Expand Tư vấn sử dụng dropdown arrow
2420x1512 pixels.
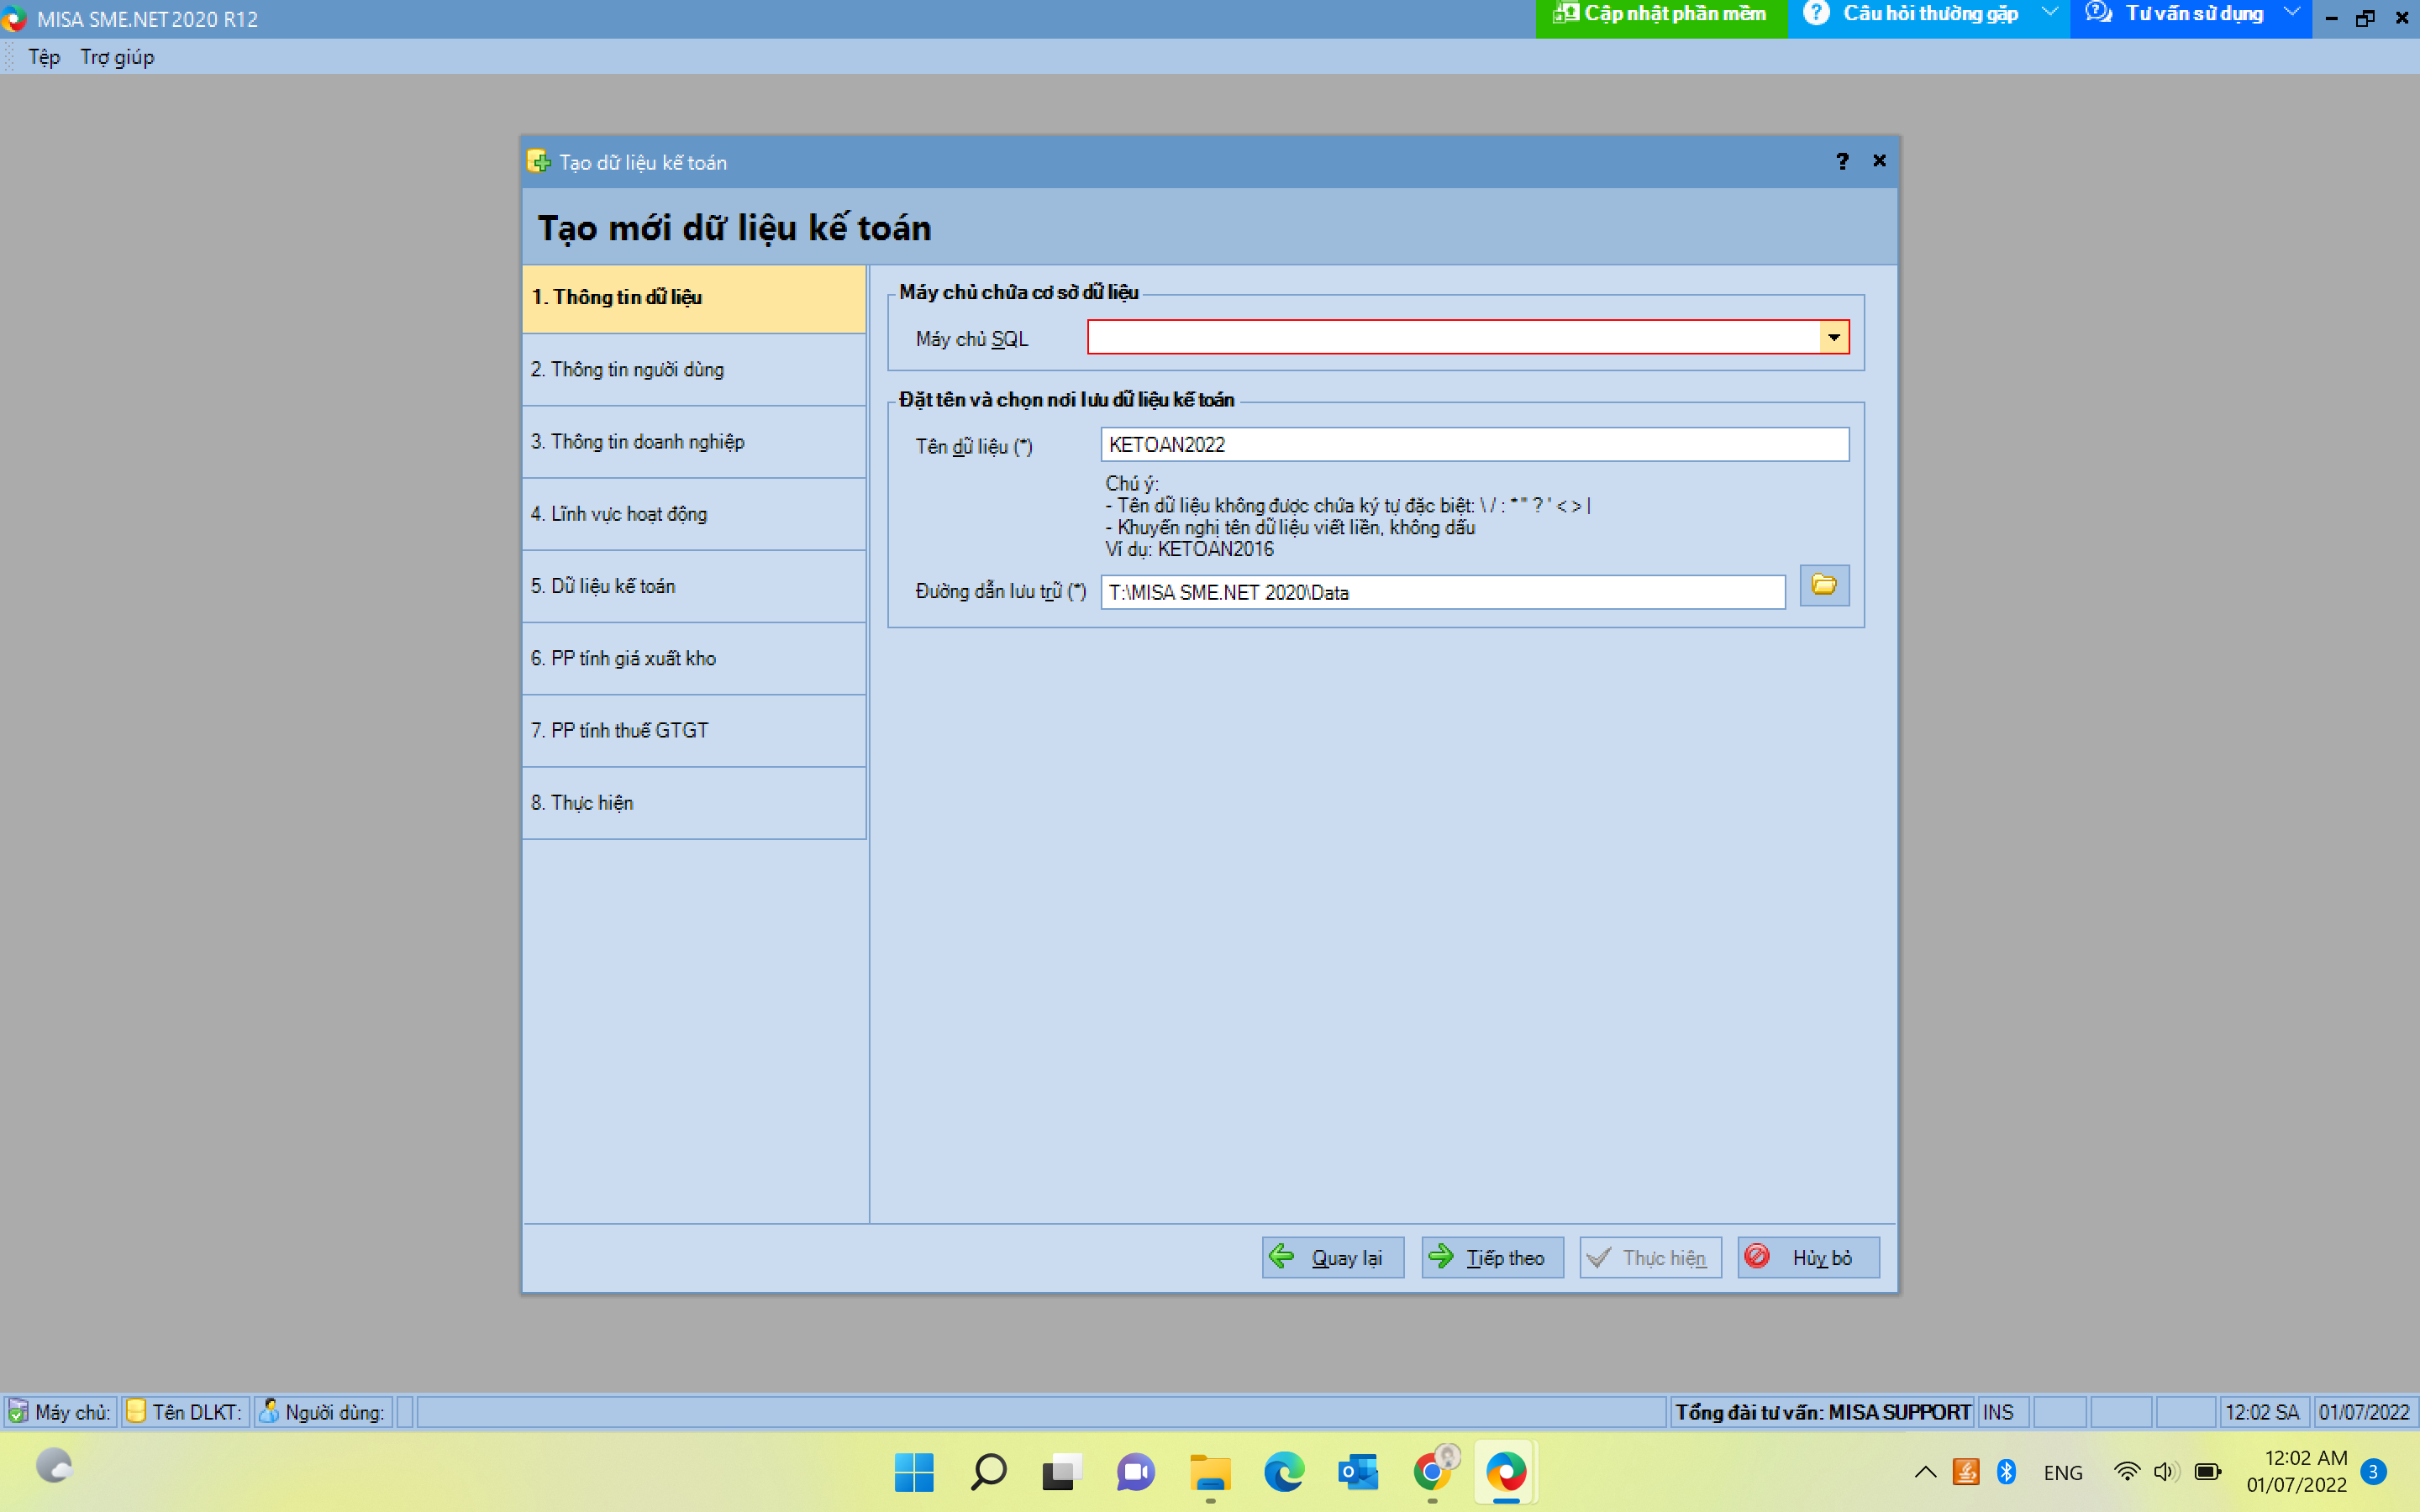pyautogui.click(x=2292, y=13)
